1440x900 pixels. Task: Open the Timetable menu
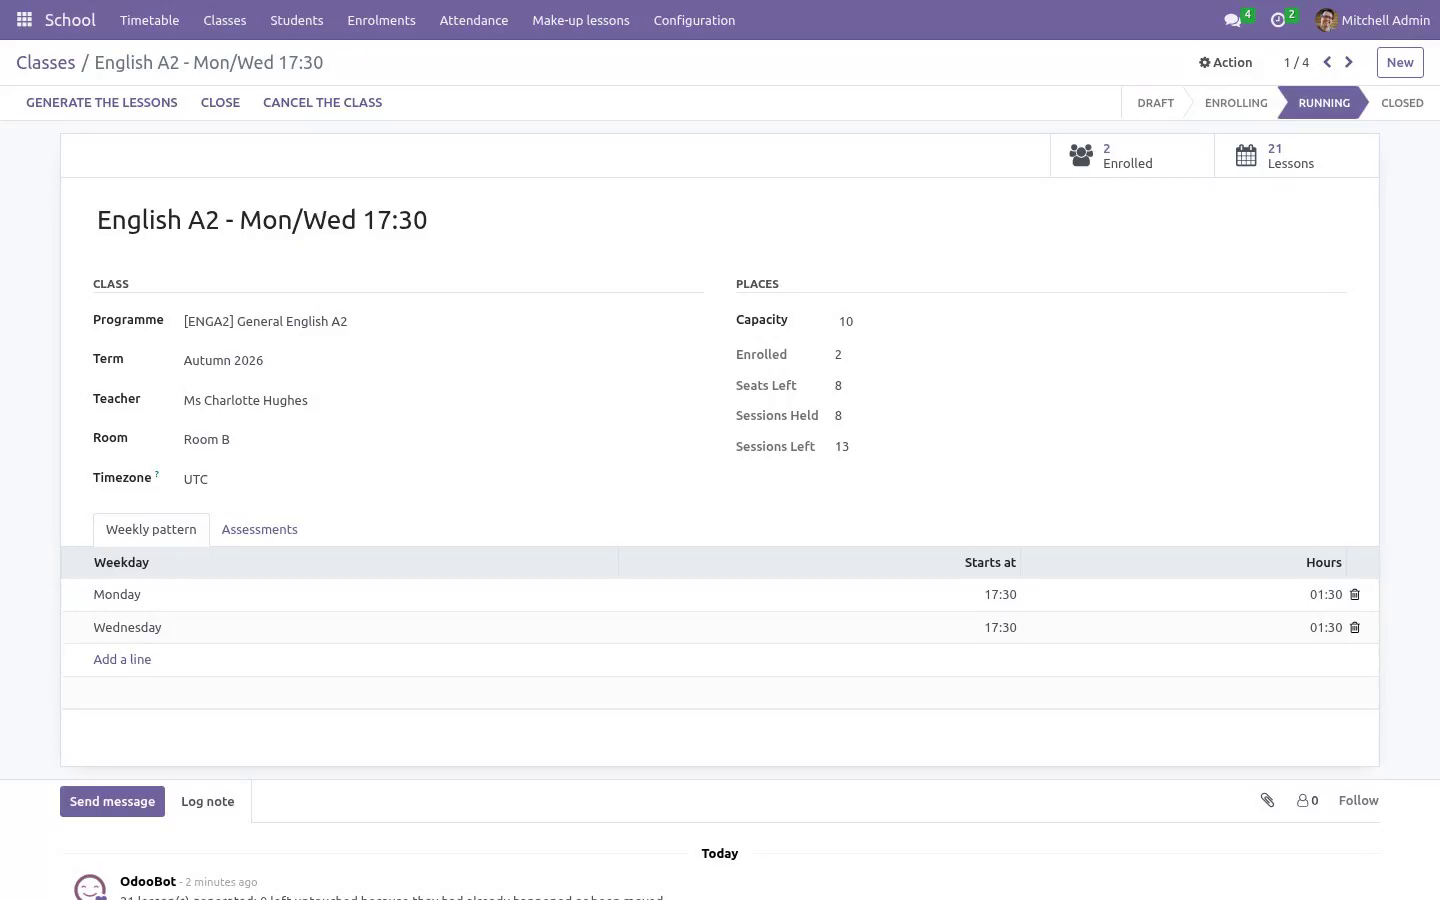pos(150,20)
